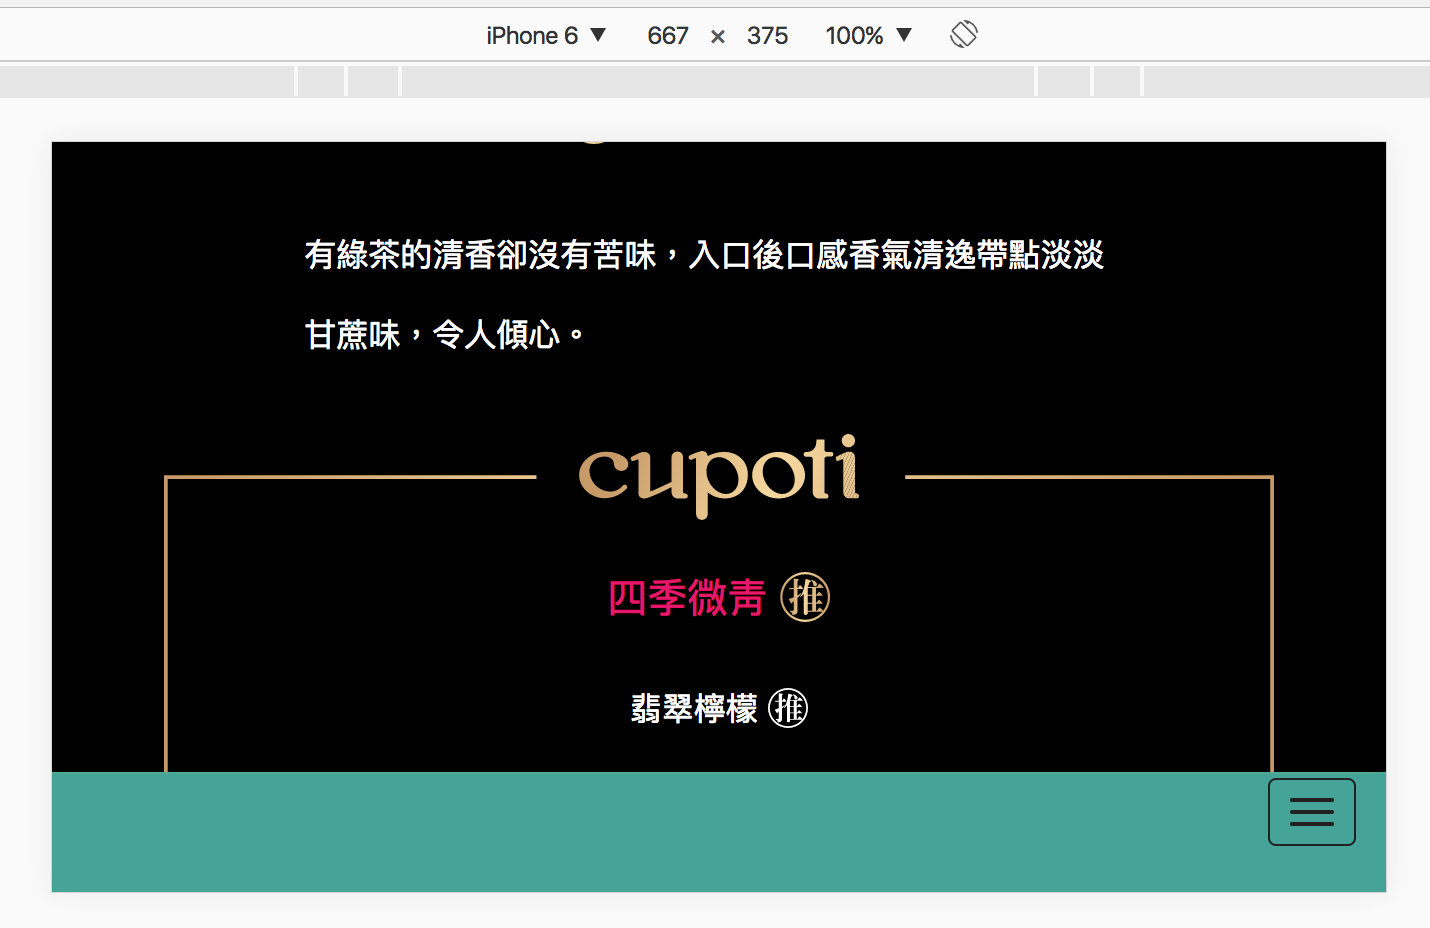Click the narrow segment just before the rightmost wide one
The image size is (1430, 928).
point(1117,82)
